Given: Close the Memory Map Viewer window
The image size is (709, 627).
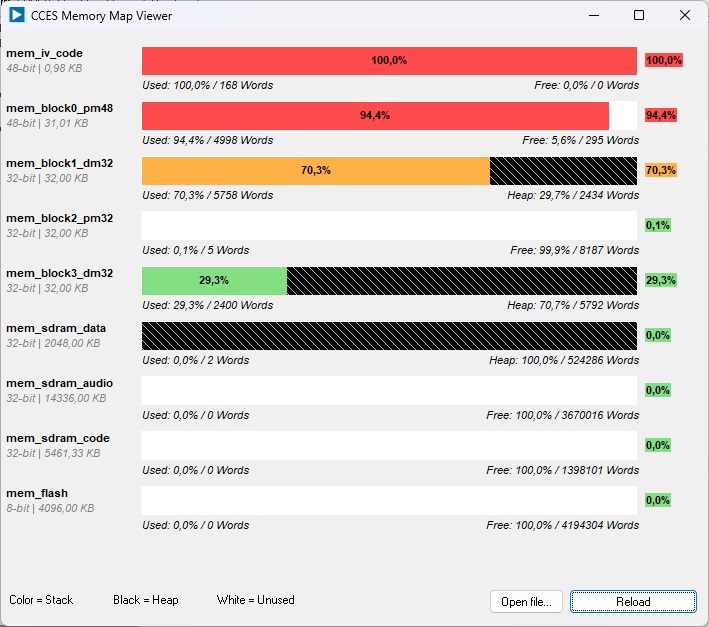Looking at the screenshot, I should click(685, 15).
